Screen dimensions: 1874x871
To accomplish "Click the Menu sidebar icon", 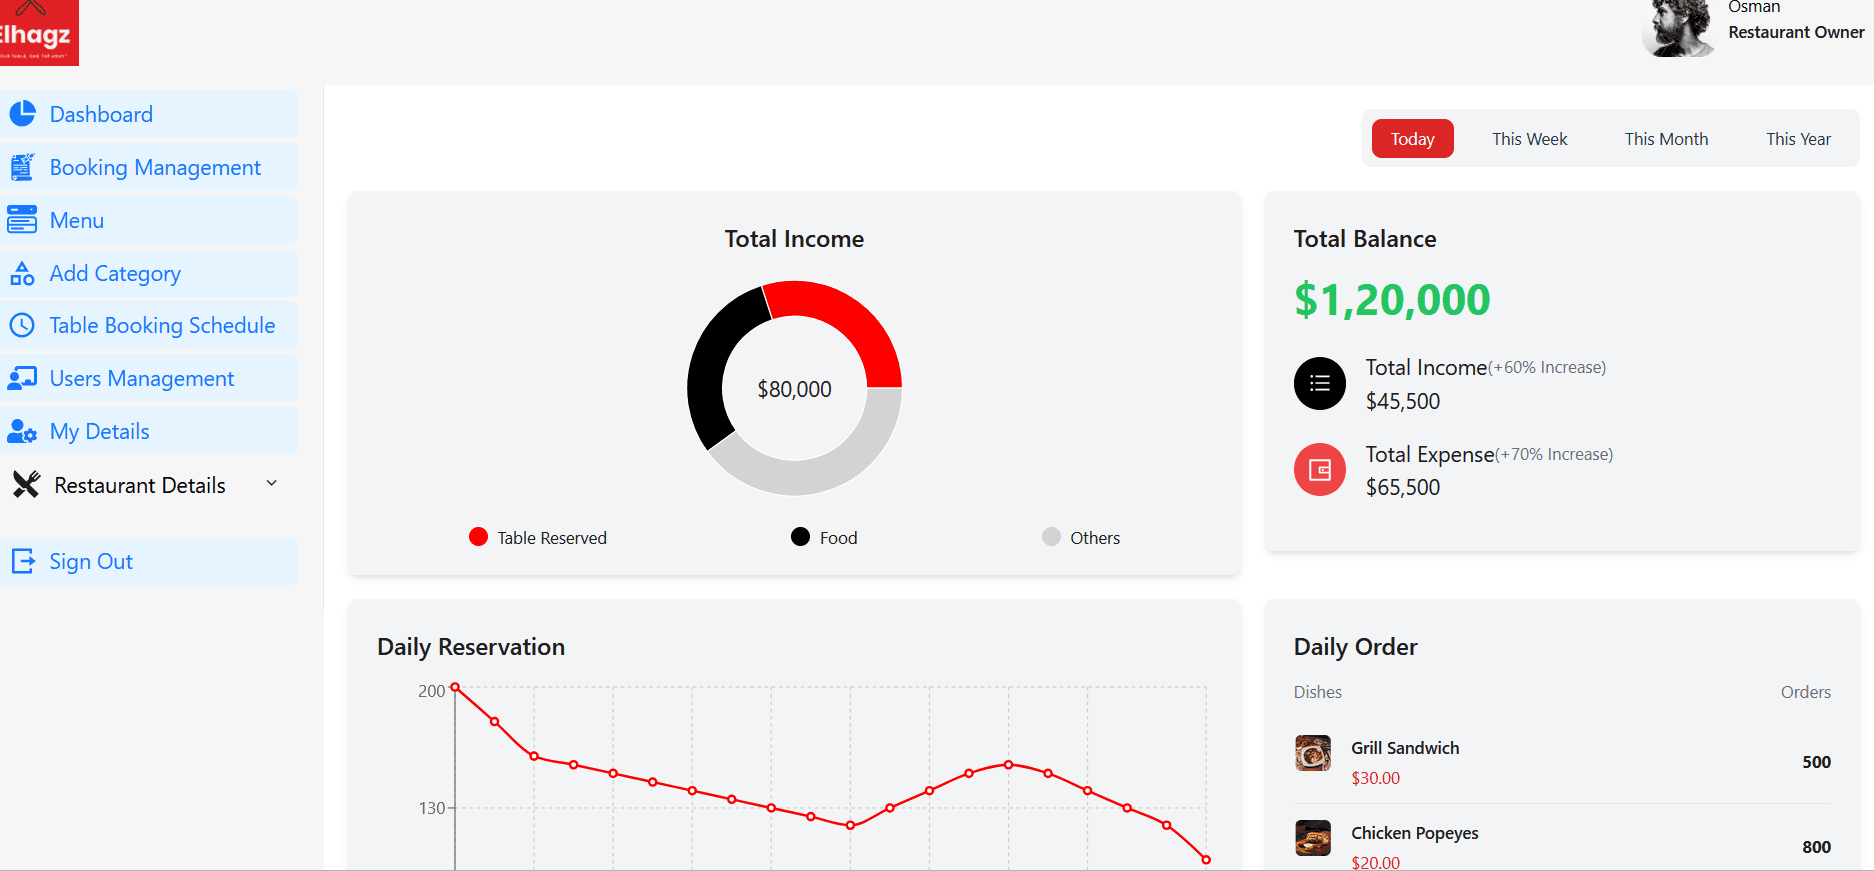I will tap(22, 220).
